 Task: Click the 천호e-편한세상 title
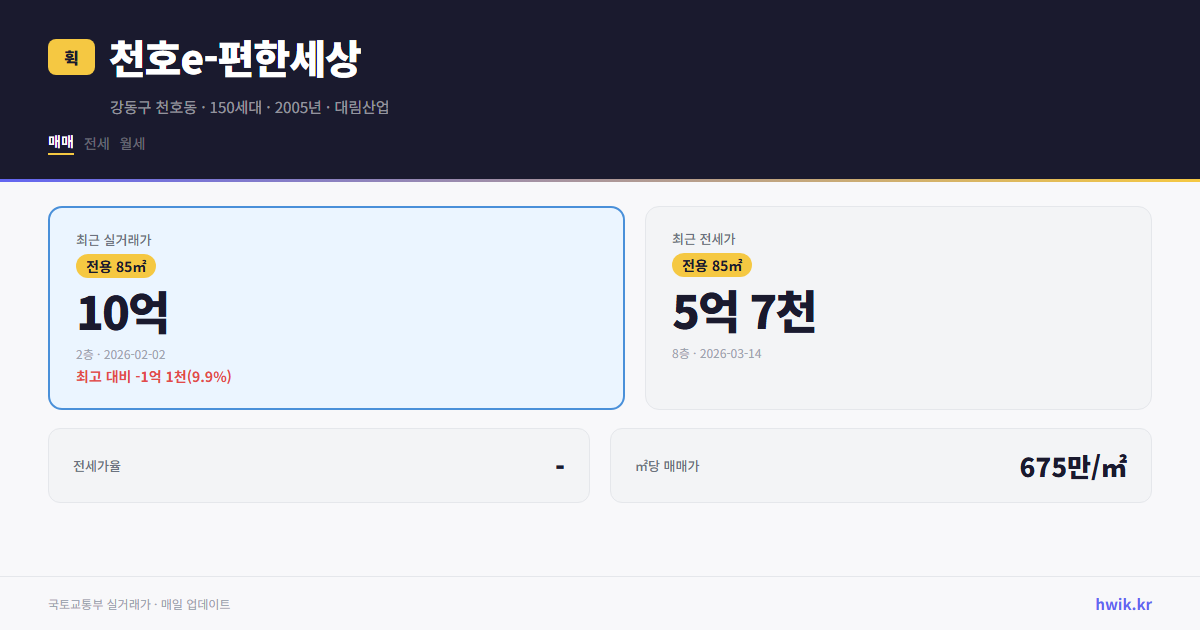[234, 59]
